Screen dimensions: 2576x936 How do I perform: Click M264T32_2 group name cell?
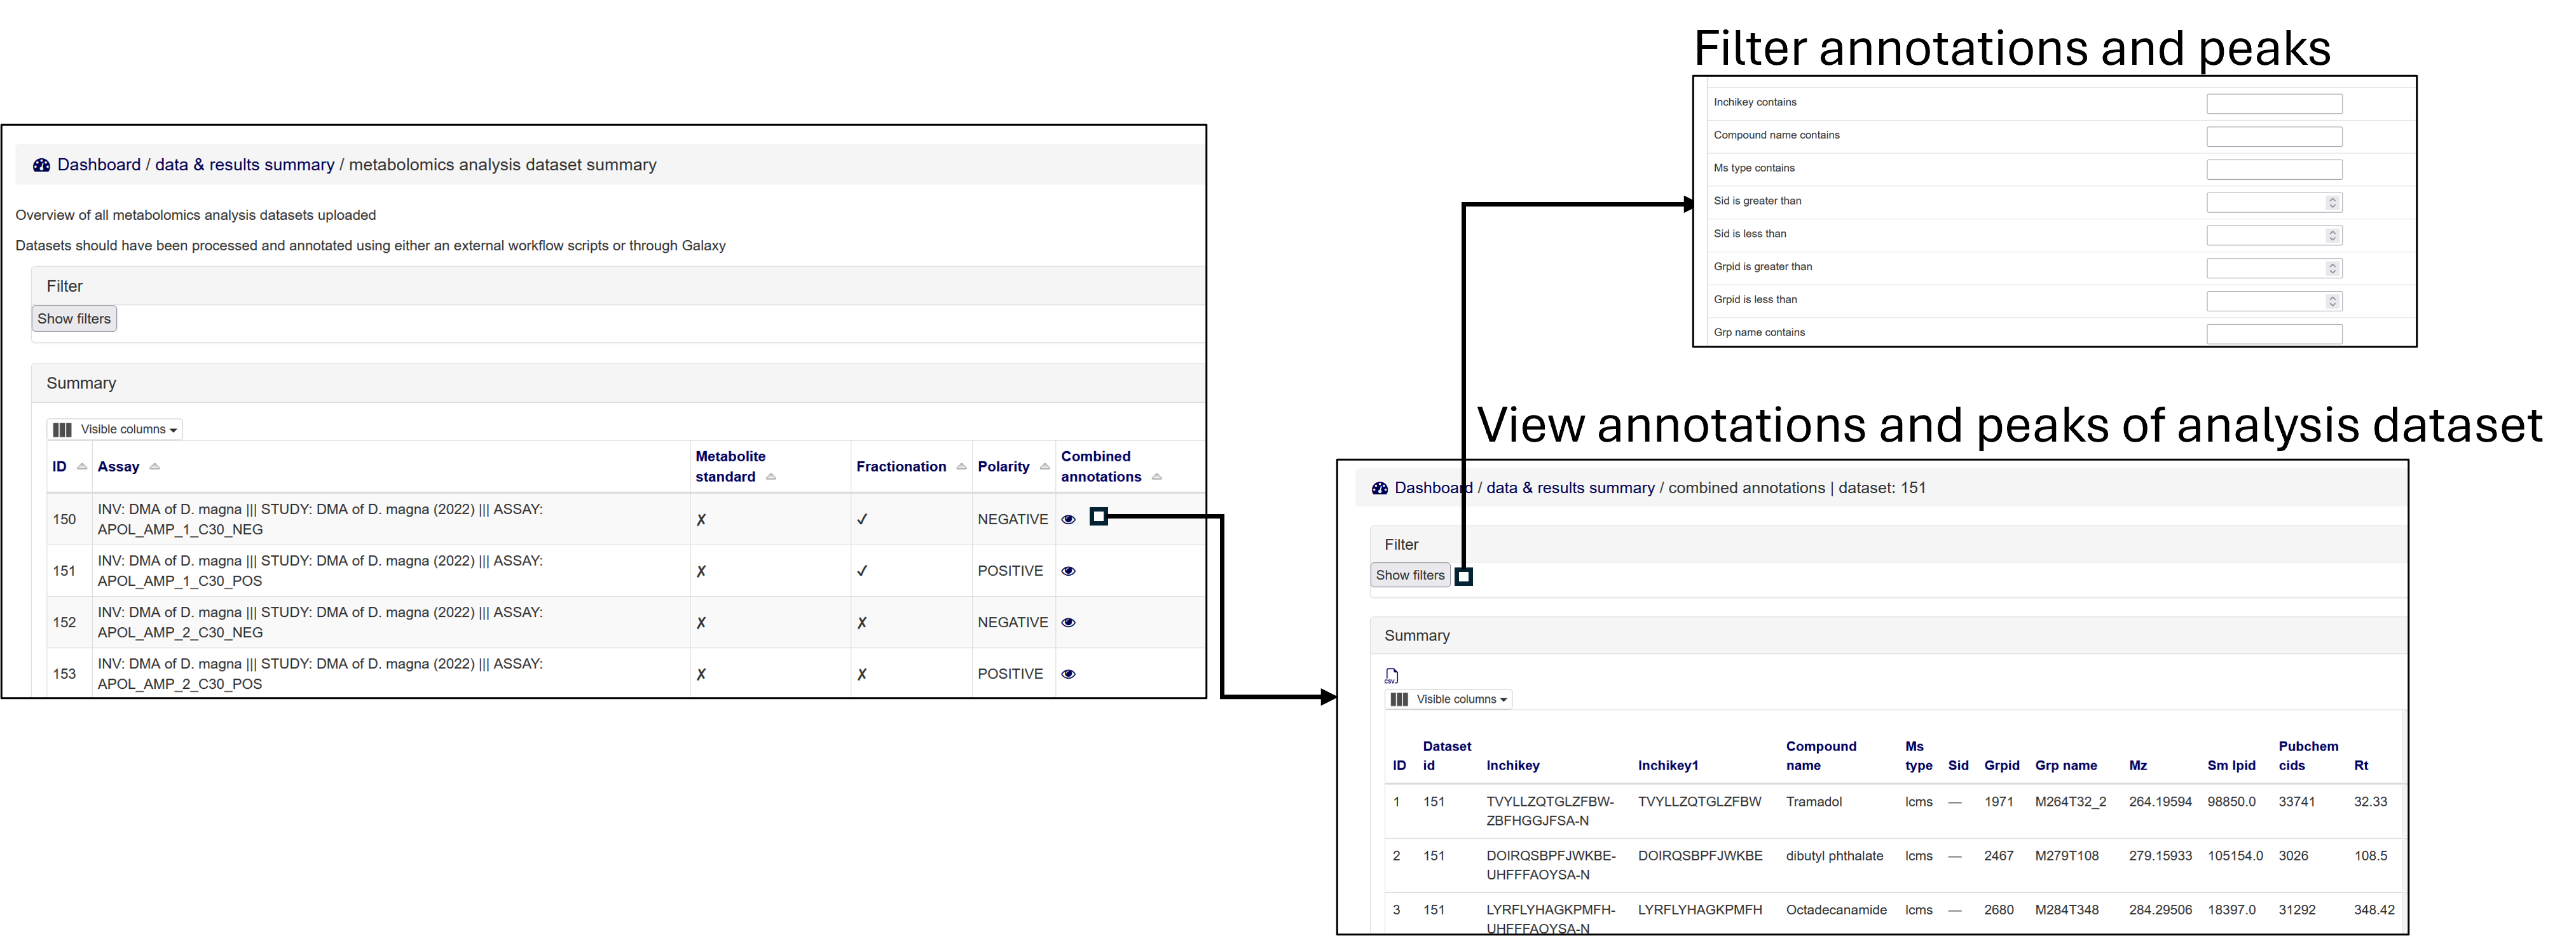2070,802
